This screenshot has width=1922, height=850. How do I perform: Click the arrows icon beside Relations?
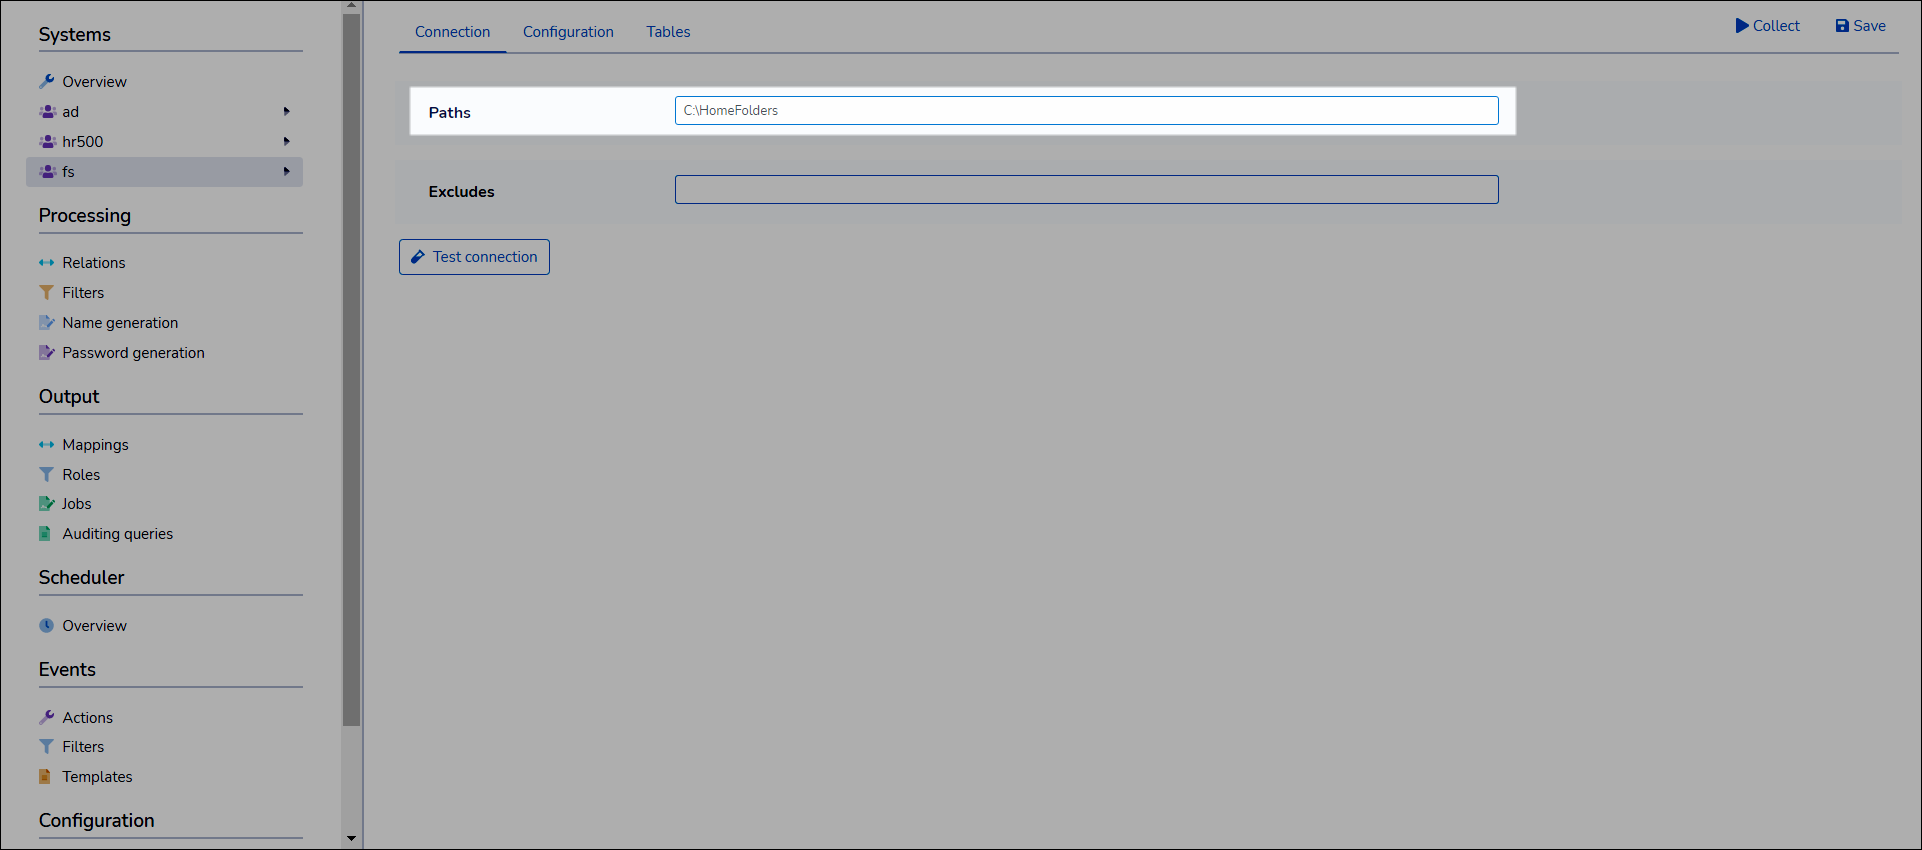click(46, 263)
